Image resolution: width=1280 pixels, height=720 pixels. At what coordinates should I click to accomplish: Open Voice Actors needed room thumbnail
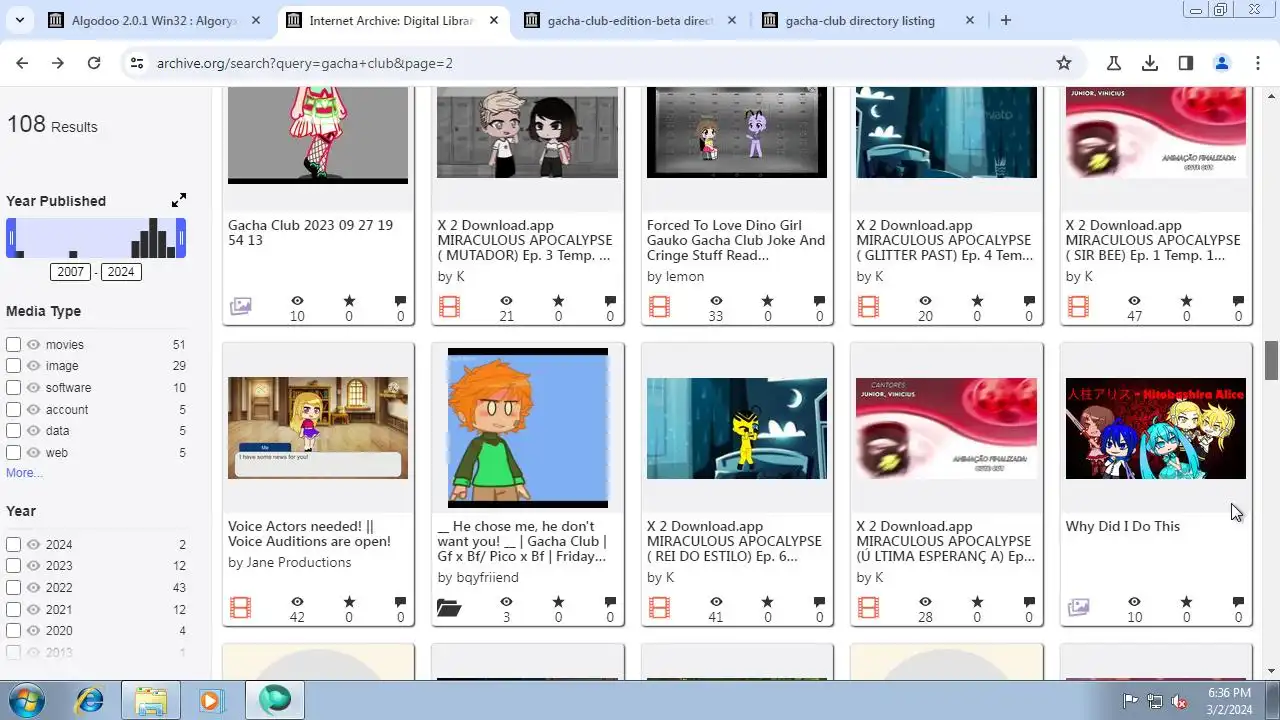(x=318, y=428)
